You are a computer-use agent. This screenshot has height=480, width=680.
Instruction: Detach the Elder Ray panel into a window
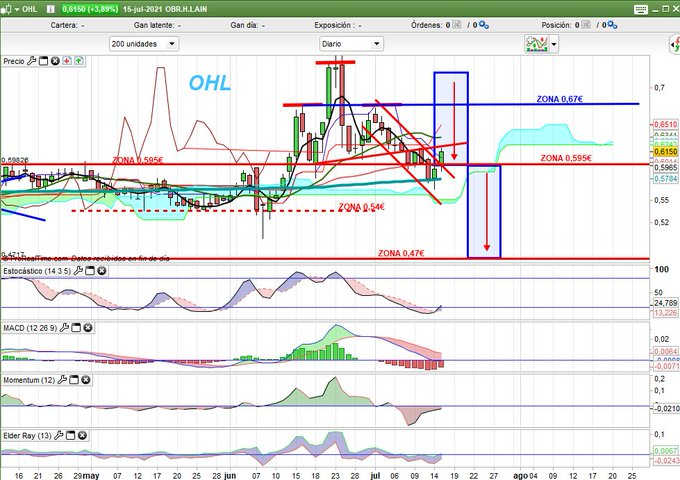point(70,435)
